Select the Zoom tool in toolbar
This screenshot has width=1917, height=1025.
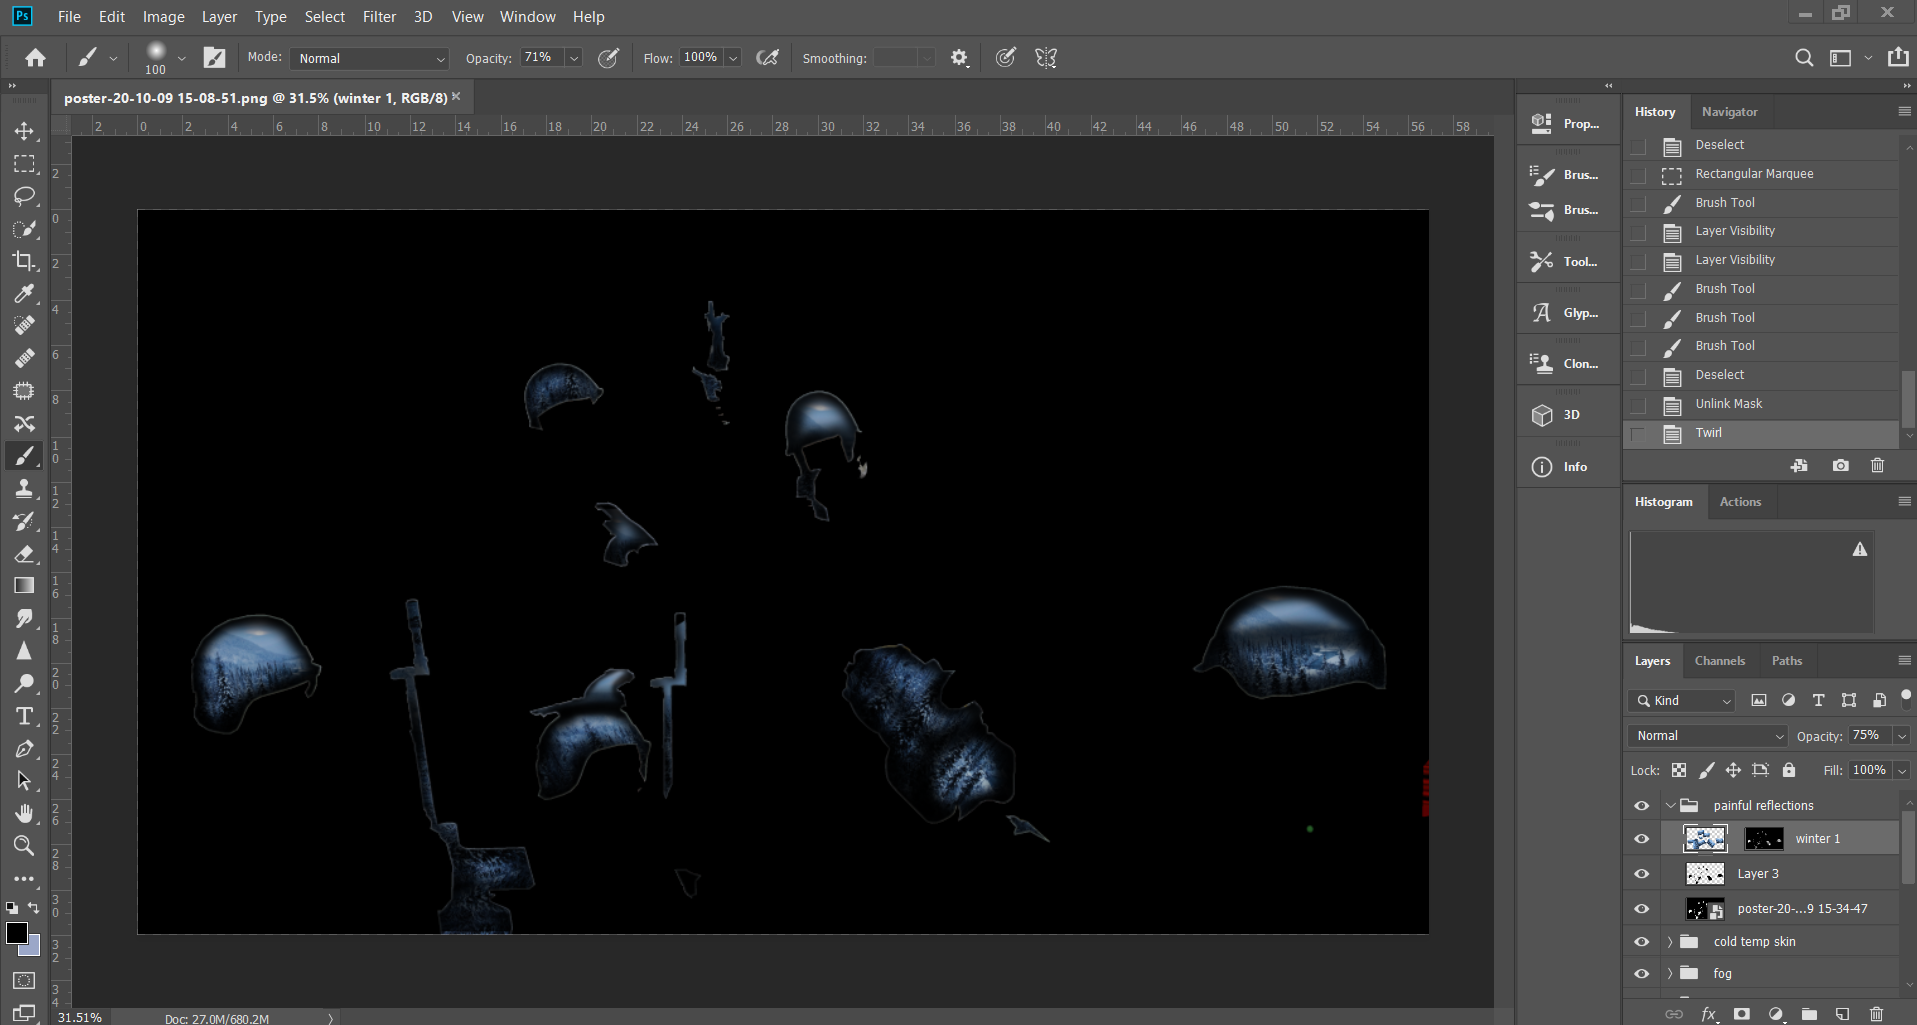[x=24, y=846]
